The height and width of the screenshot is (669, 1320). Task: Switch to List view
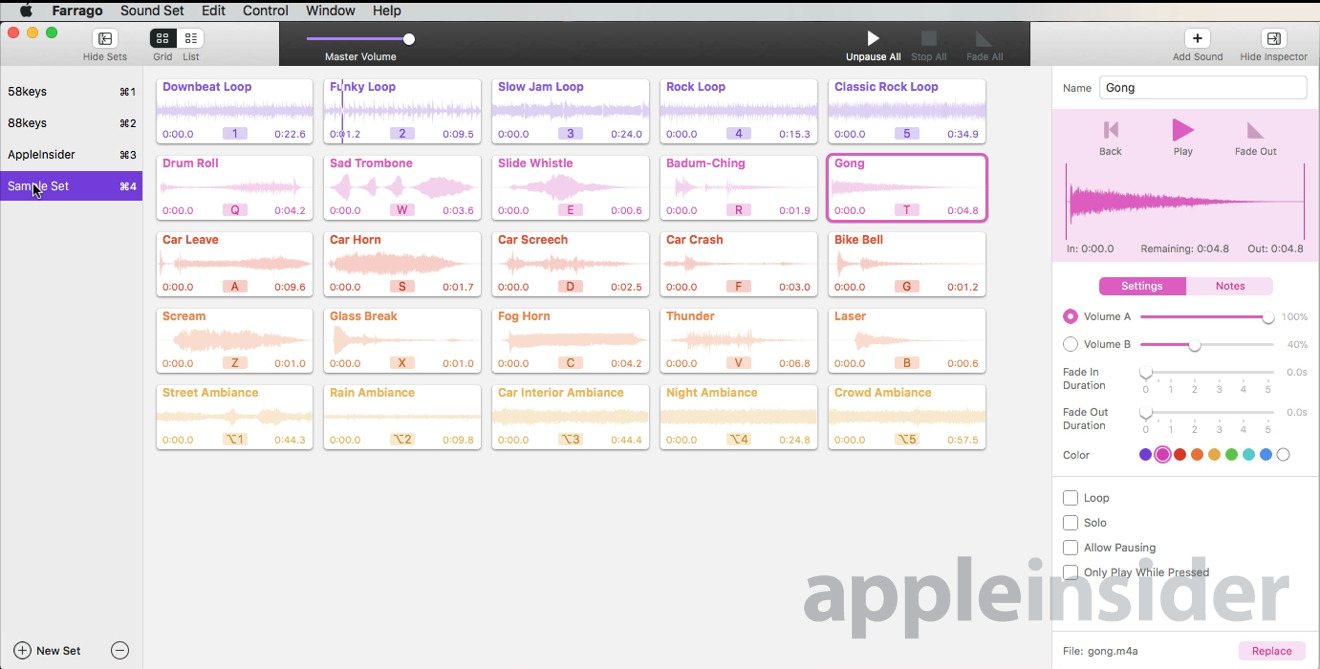191,38
